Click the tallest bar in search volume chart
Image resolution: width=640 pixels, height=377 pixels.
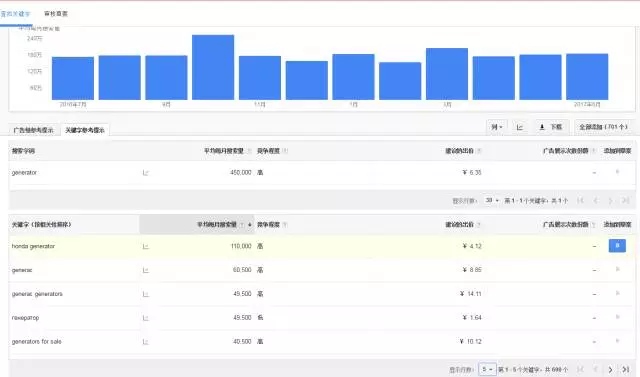(213, 67)
